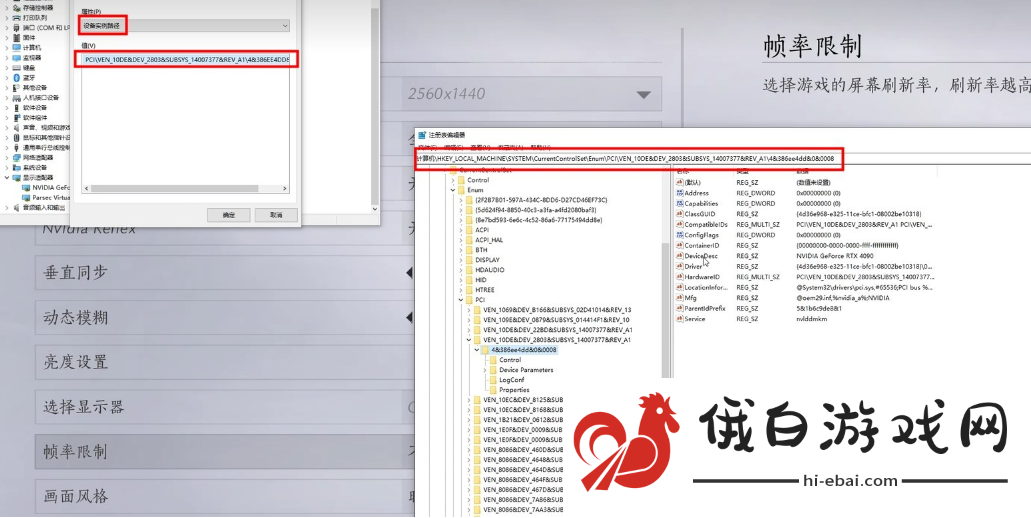Image resolution: width=1031 pixels, height=518 pixels.
Task: Open the 属性(P) property dropdown
Action: click(185, 26)
